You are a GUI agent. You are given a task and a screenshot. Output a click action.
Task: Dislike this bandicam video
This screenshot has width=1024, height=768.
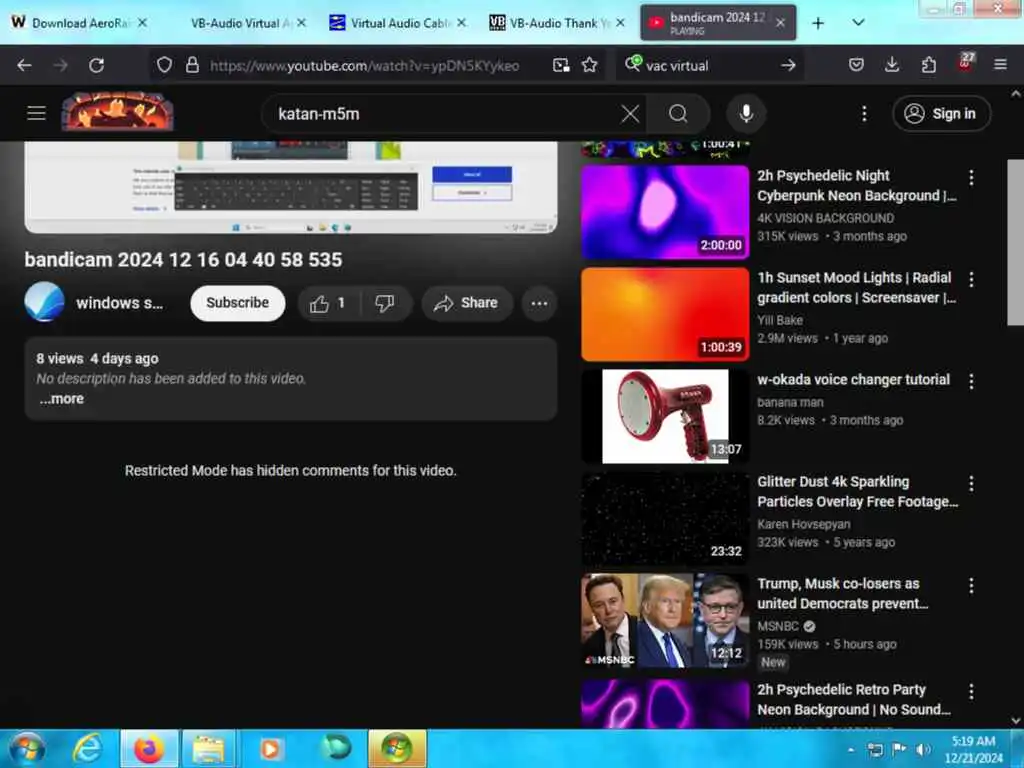click(x=385, y=303)
